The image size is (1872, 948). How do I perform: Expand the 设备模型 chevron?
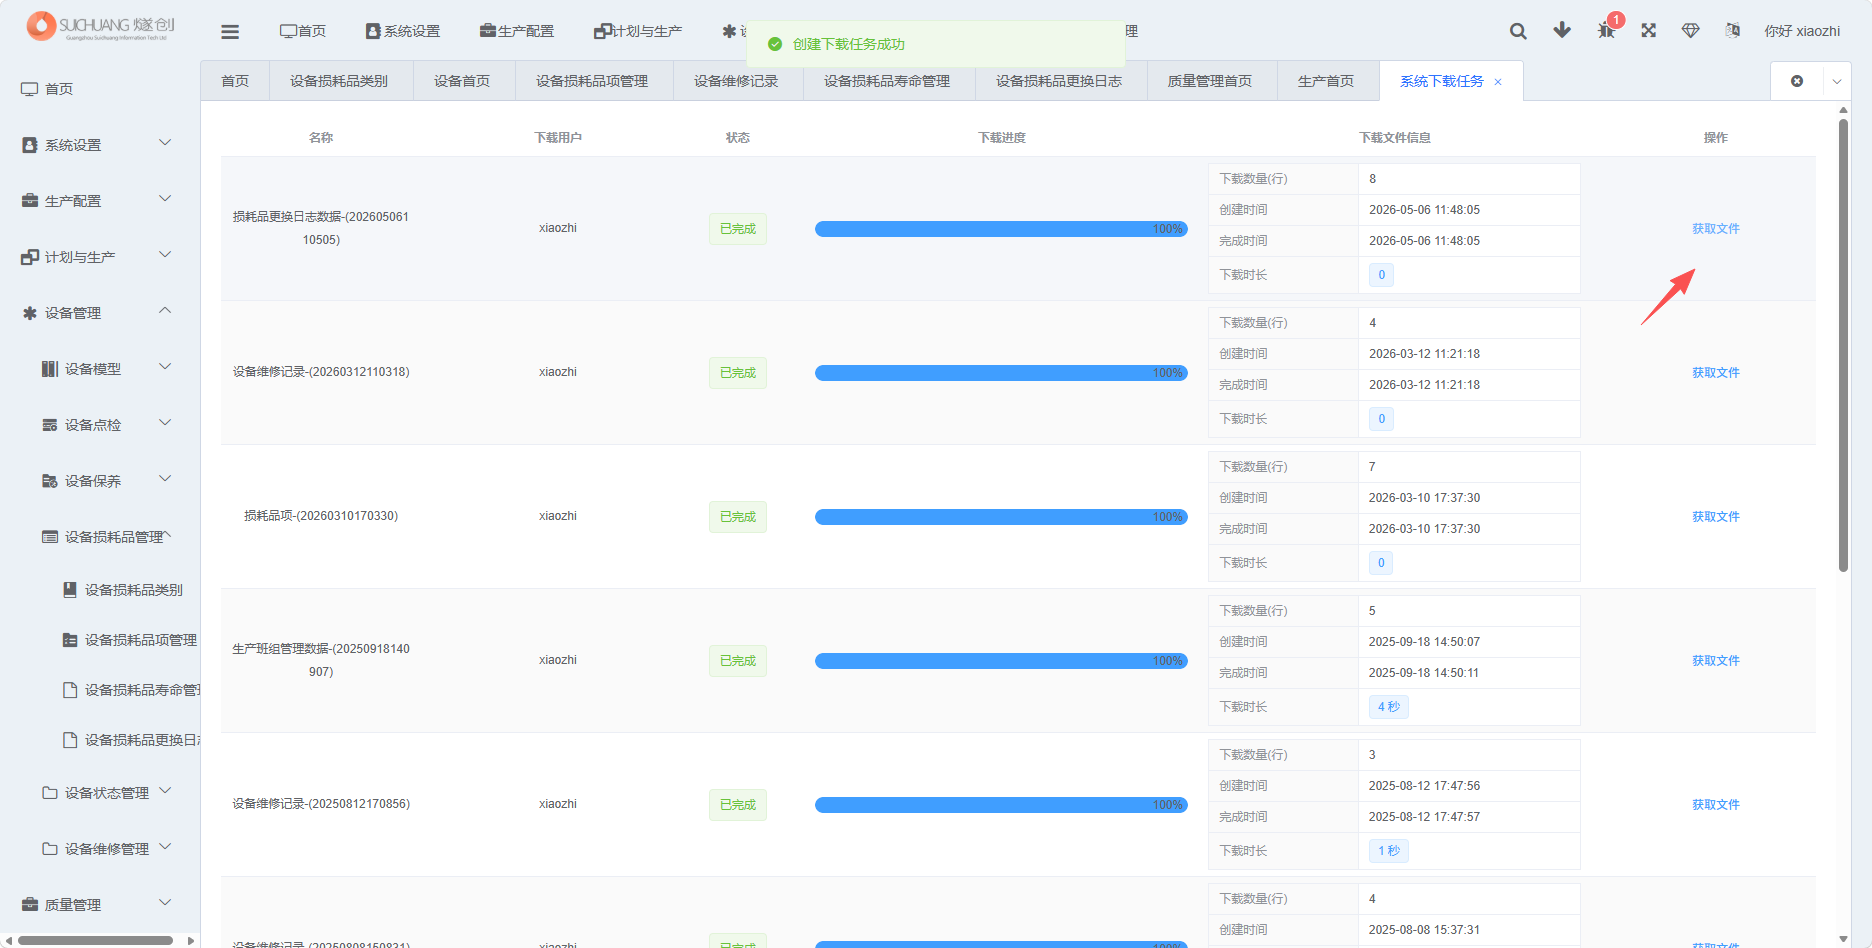tap(165, 367)
